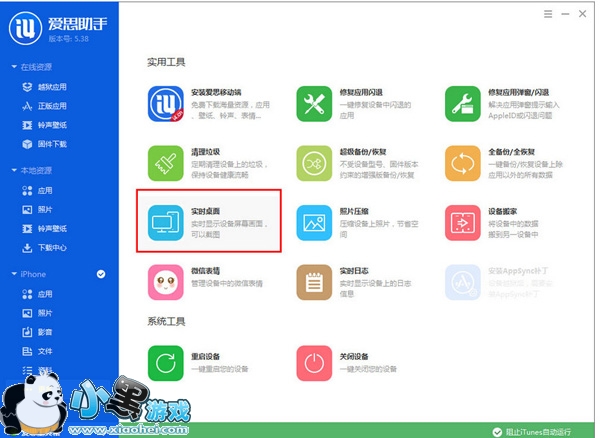Image resolution: width=600 pixels, height=438 pixels.
Task: Collapse the 在线资源 section arrow
Action: click(14, 67)
